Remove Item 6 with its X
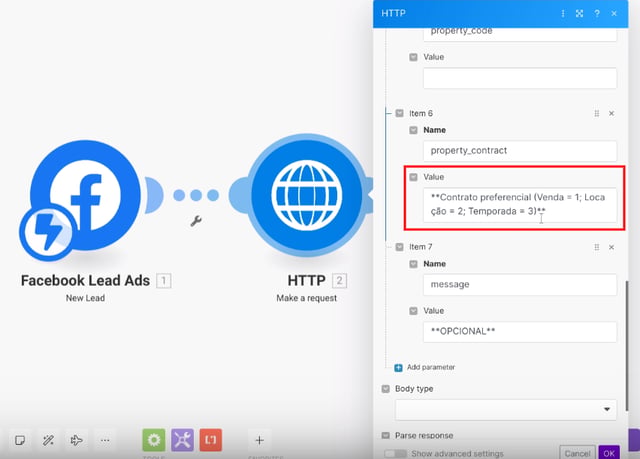Viewport: 640px width, 459px height. coord(611,113)
